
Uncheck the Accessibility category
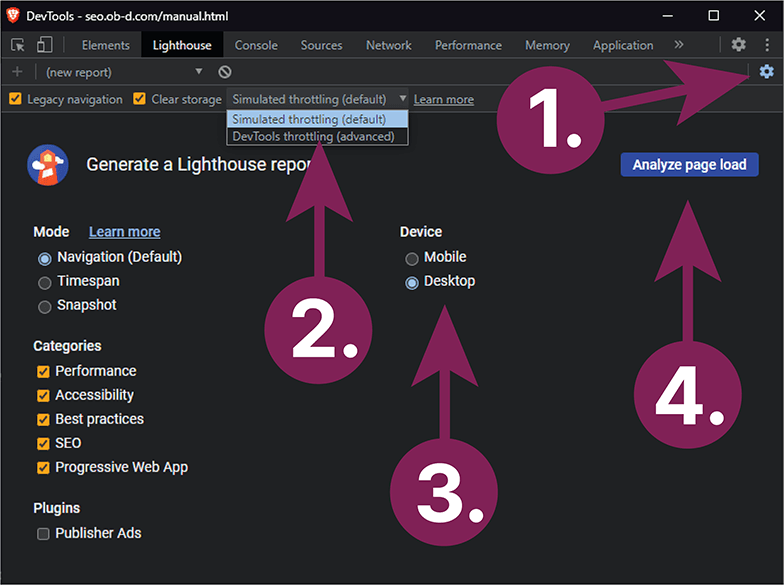[x=44, y=396]
